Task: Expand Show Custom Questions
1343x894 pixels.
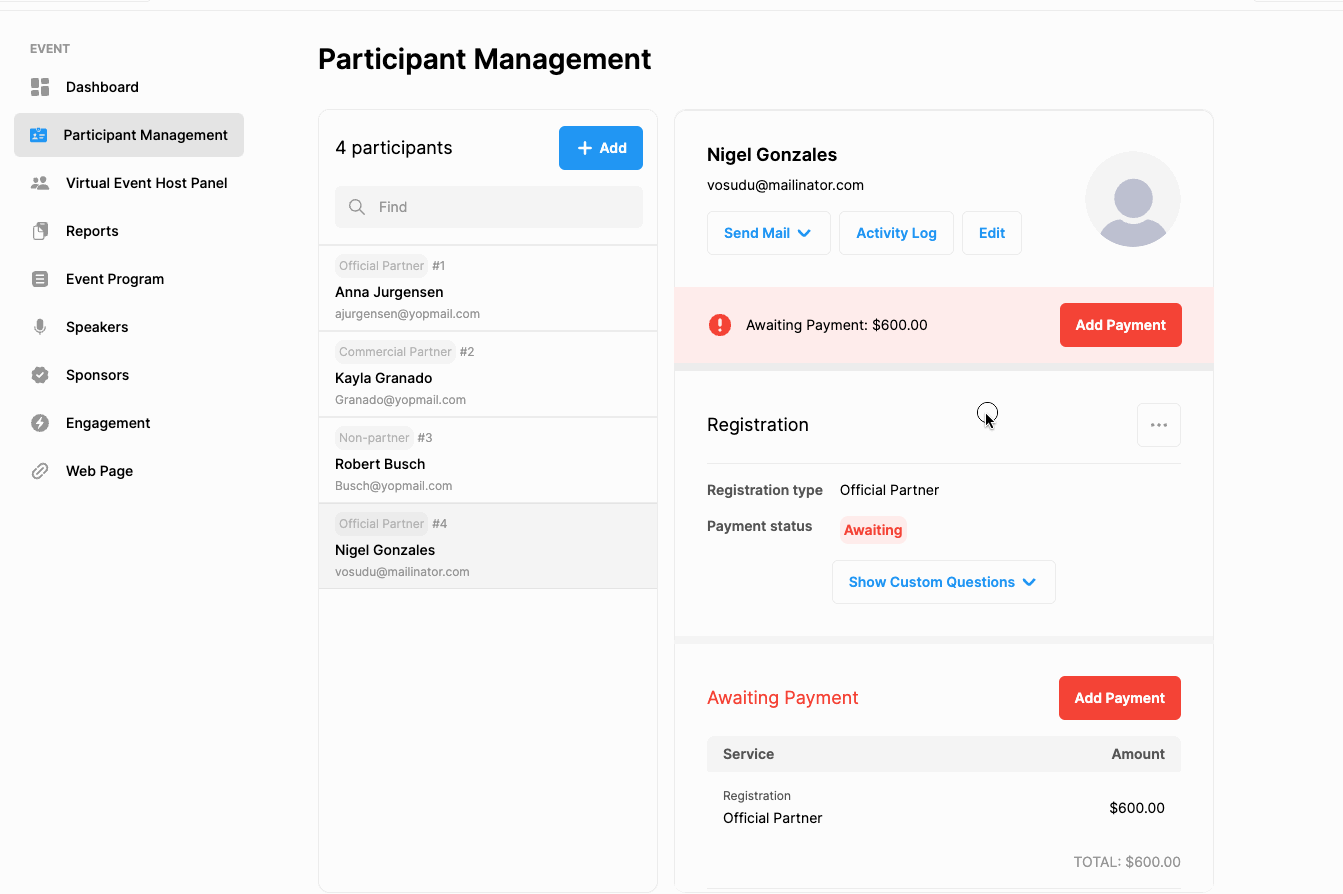Action: click(x=943, y=581)
